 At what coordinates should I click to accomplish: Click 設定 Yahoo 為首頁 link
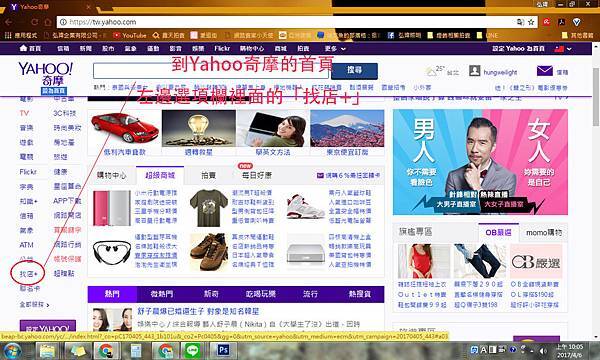[518, 49]
